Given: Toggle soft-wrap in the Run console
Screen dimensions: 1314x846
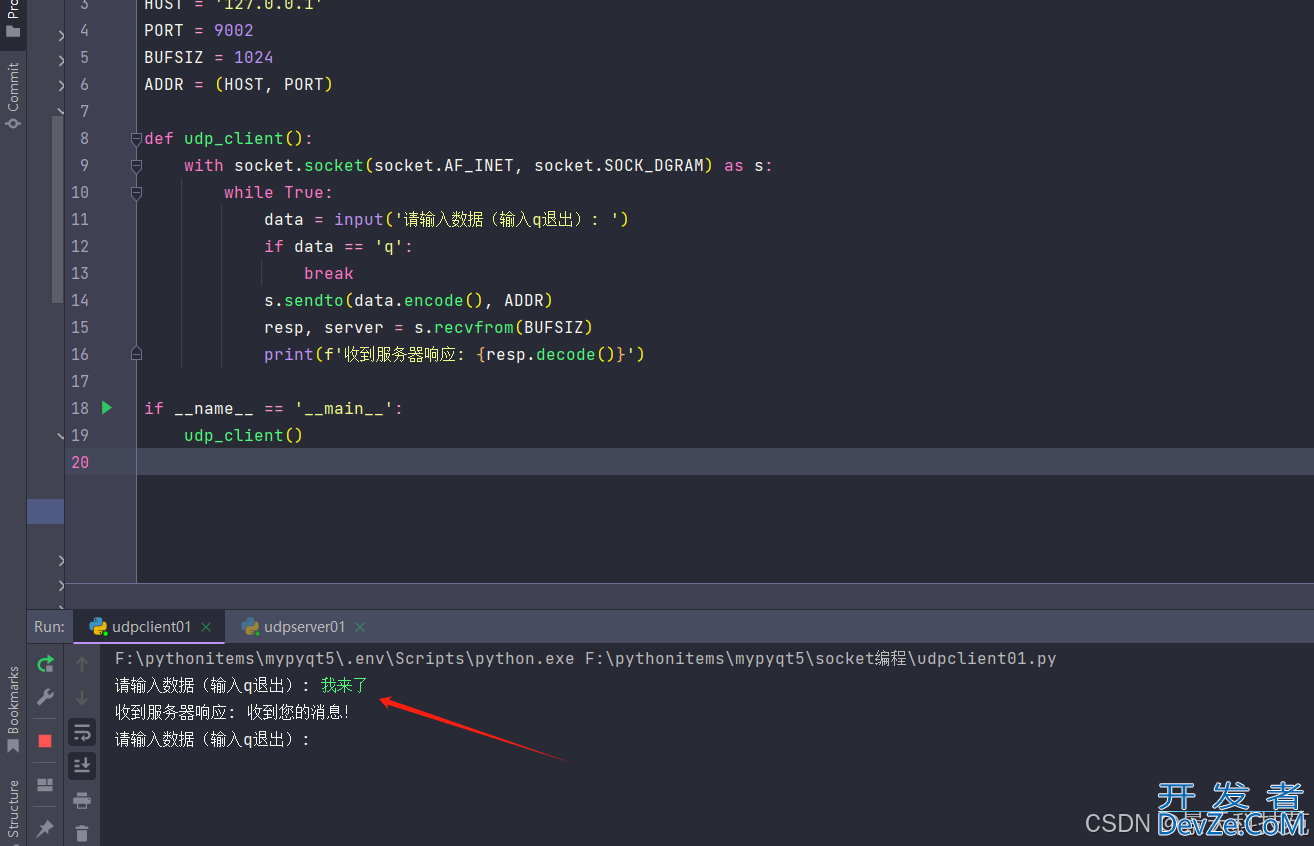Looking at the screenshot, I should [x=82, y=732].
